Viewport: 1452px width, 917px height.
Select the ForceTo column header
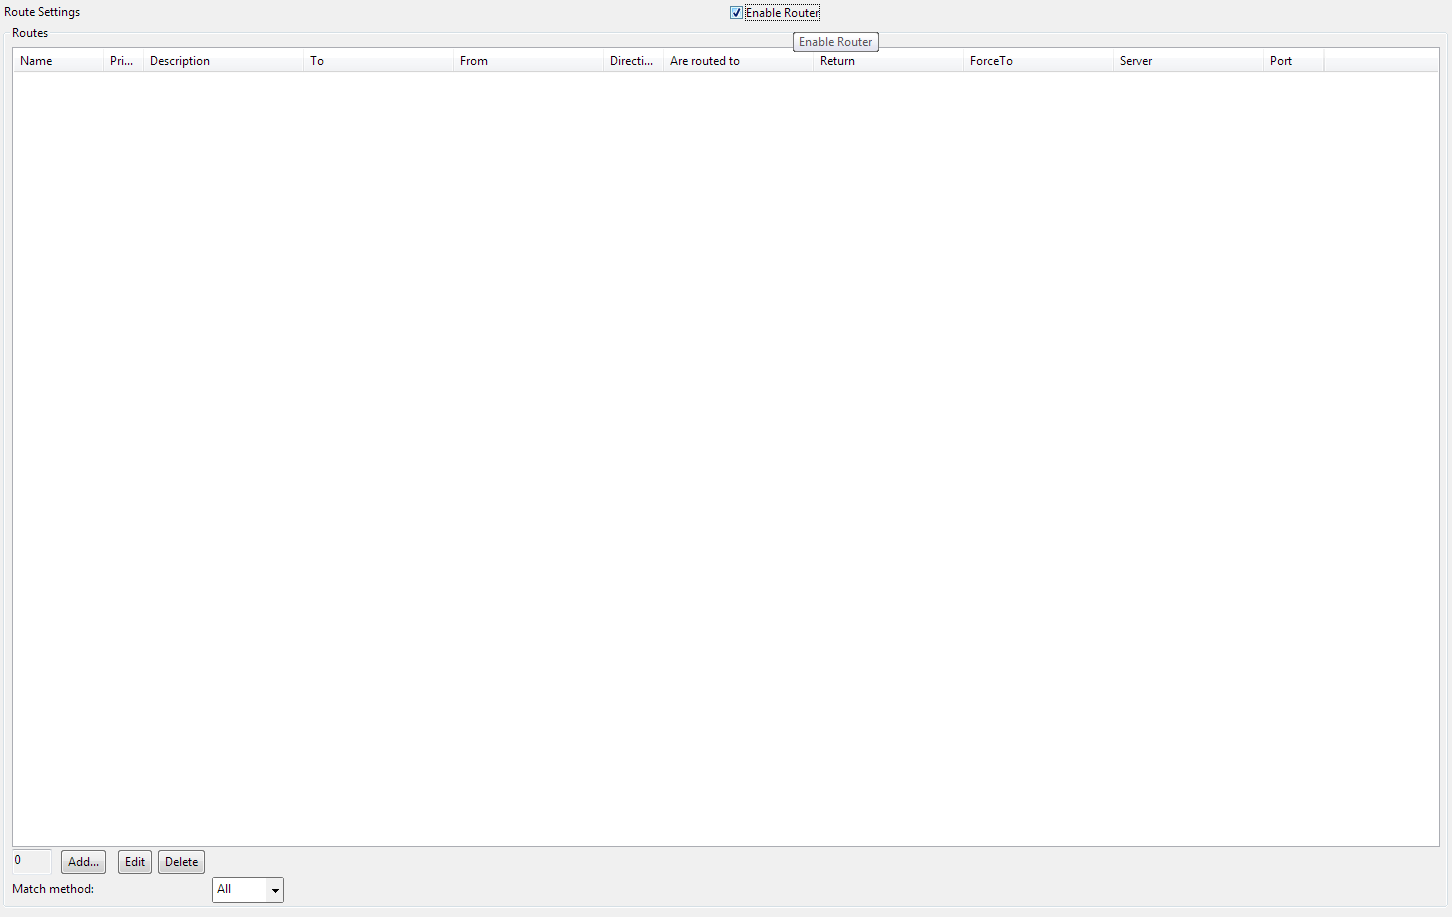1038,61
